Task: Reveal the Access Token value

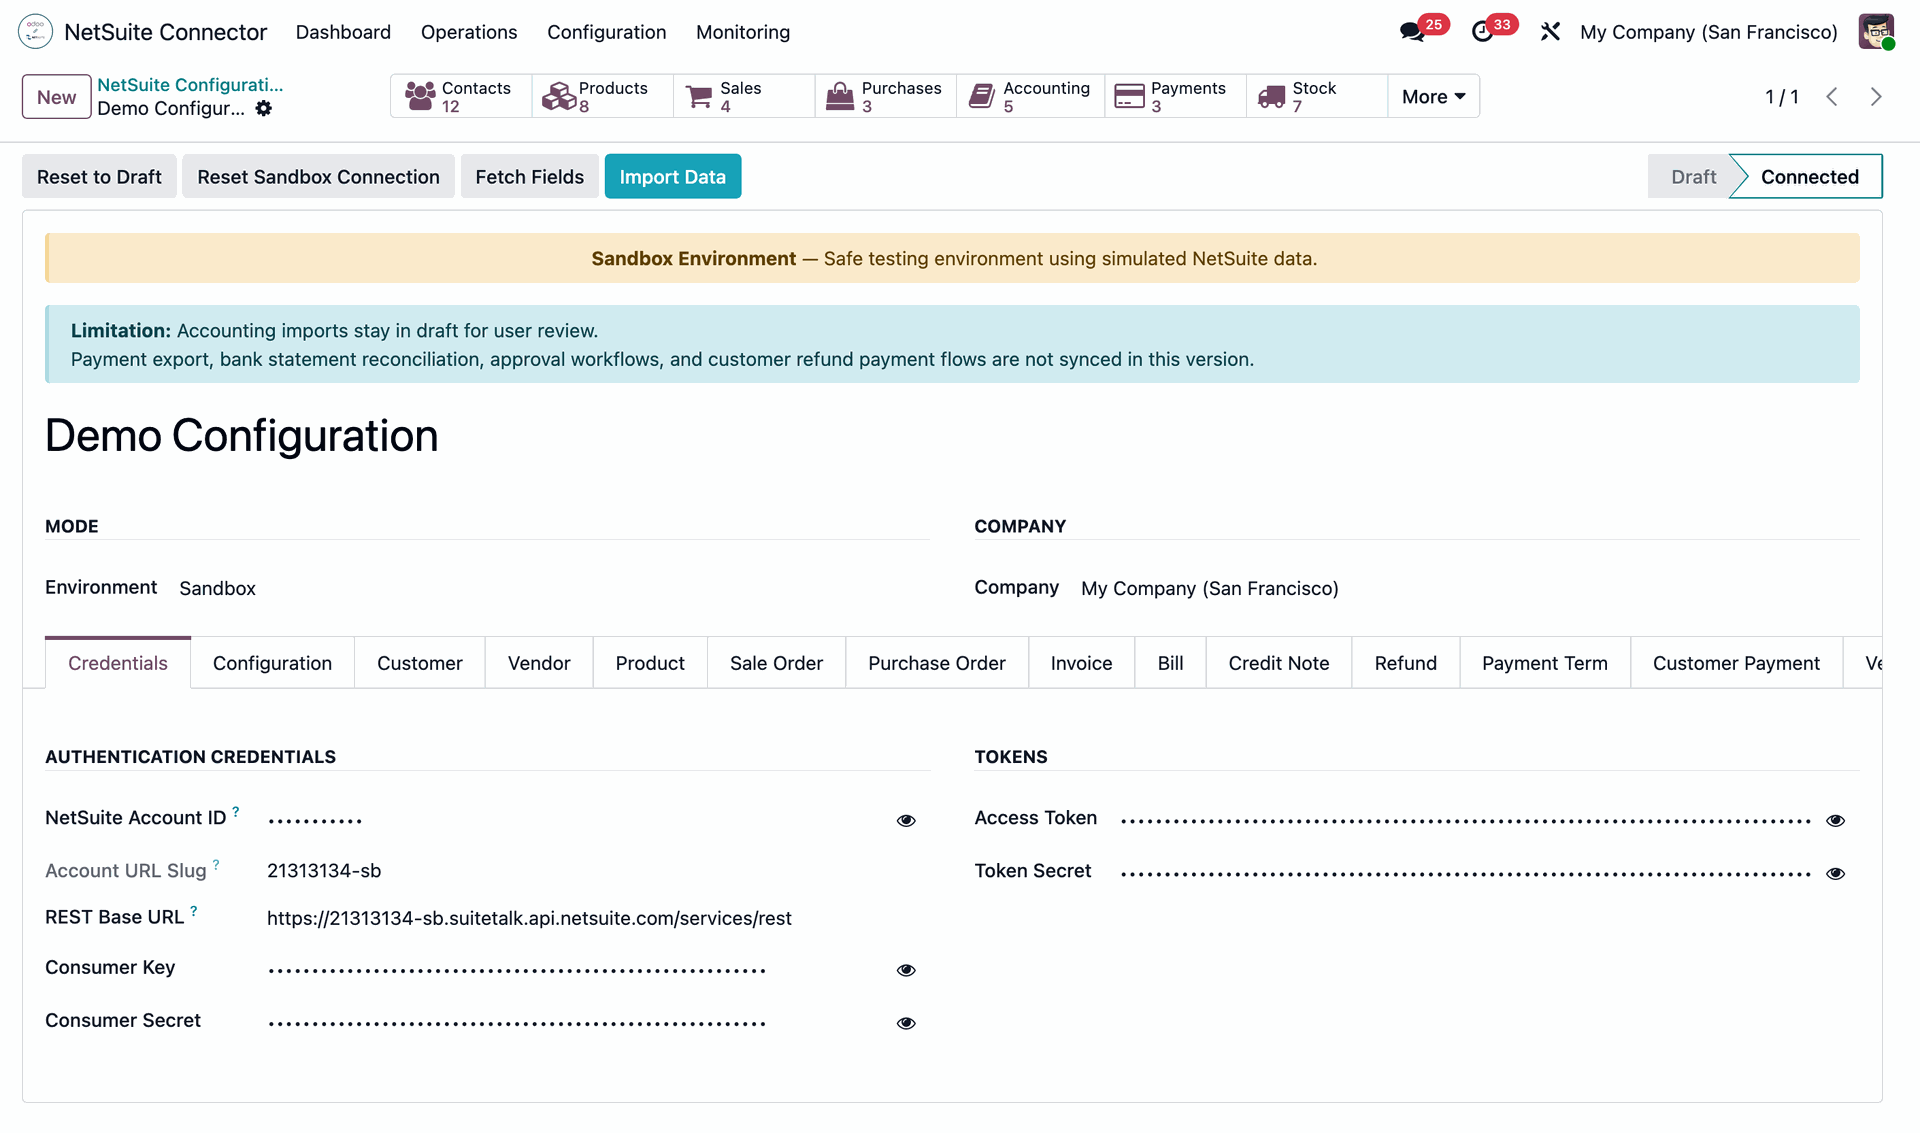Action: click(x=1835, y=821)
